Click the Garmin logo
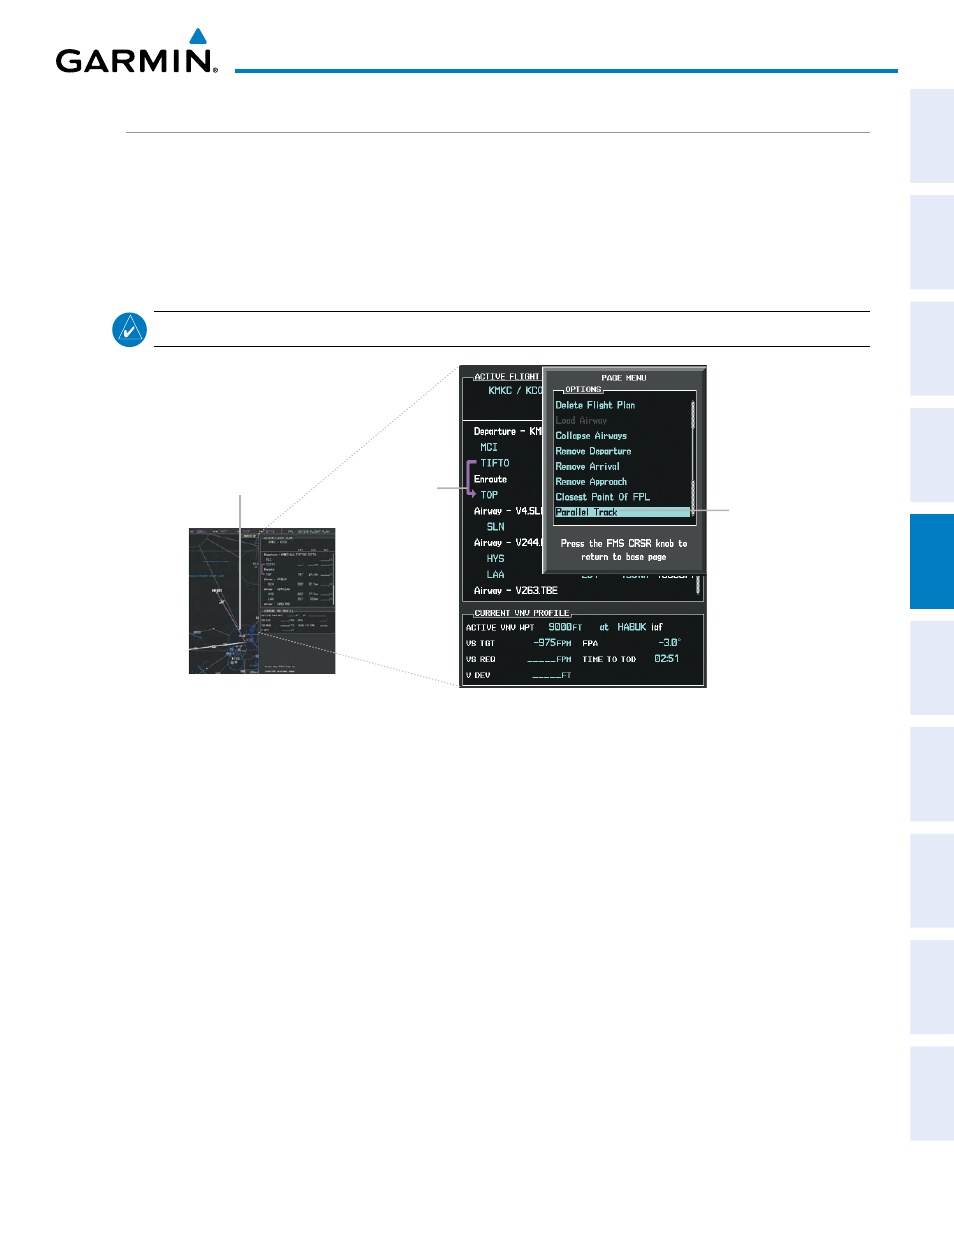This screenshot has width=954, height=1235. (x=137, y=51)
